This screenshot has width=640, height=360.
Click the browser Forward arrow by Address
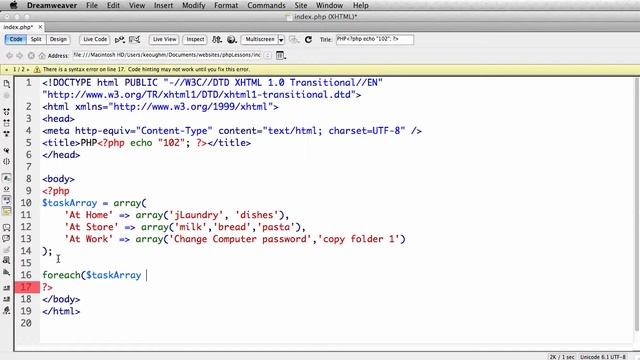pyautogui.click(x=20, y=55)
